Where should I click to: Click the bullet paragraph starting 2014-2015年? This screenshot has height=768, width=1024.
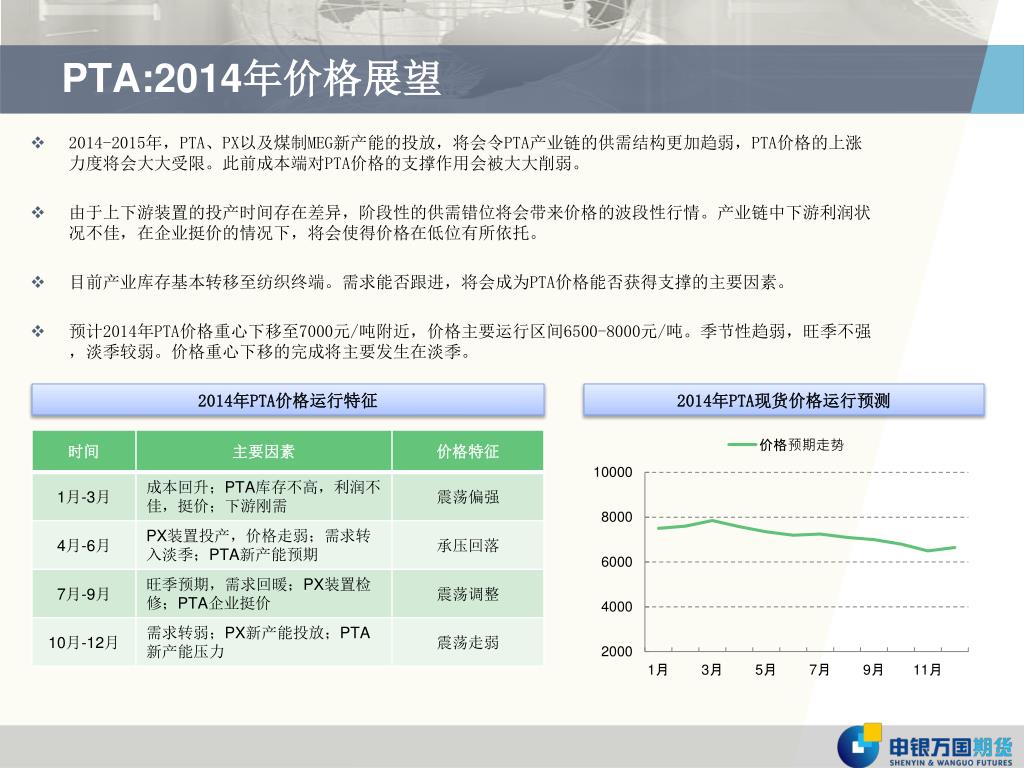[x=466, y=153]
